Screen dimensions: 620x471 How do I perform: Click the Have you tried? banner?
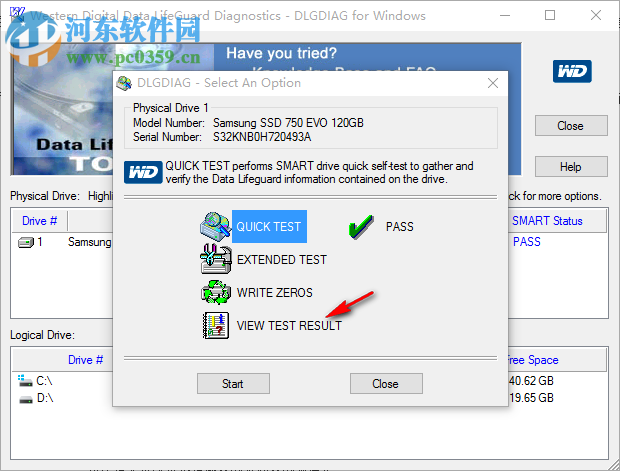[368, 57]
